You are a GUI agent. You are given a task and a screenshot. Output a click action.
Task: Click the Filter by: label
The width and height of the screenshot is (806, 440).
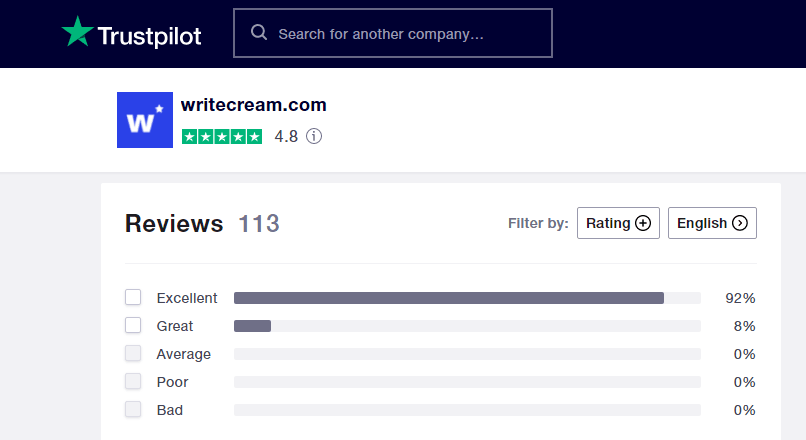[538, 223]
